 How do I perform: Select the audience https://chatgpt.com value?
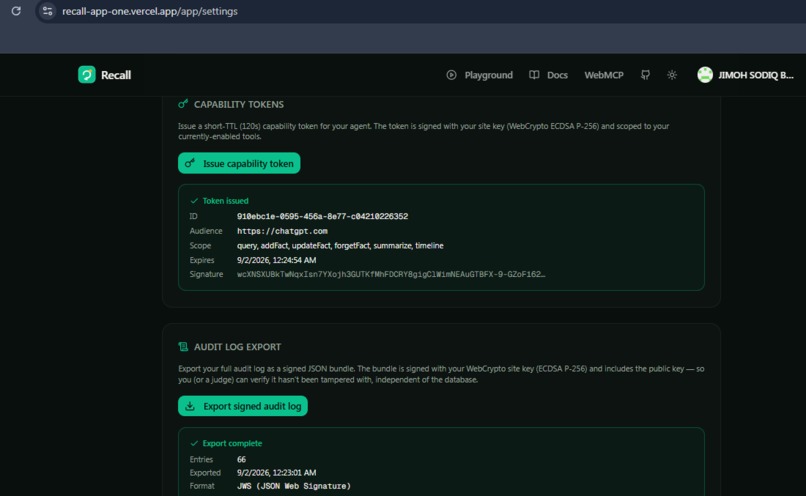[x=282, y=231]
